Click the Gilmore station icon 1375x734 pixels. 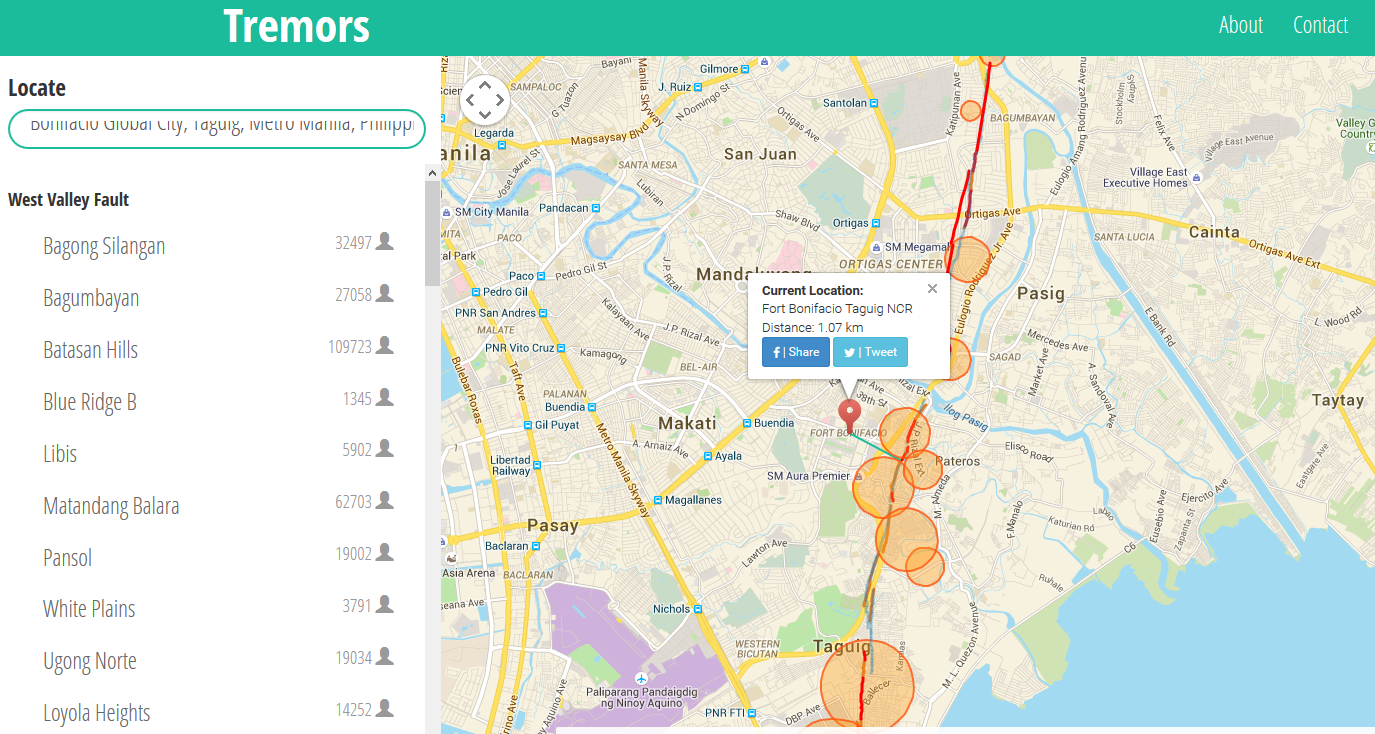[747, 69]
